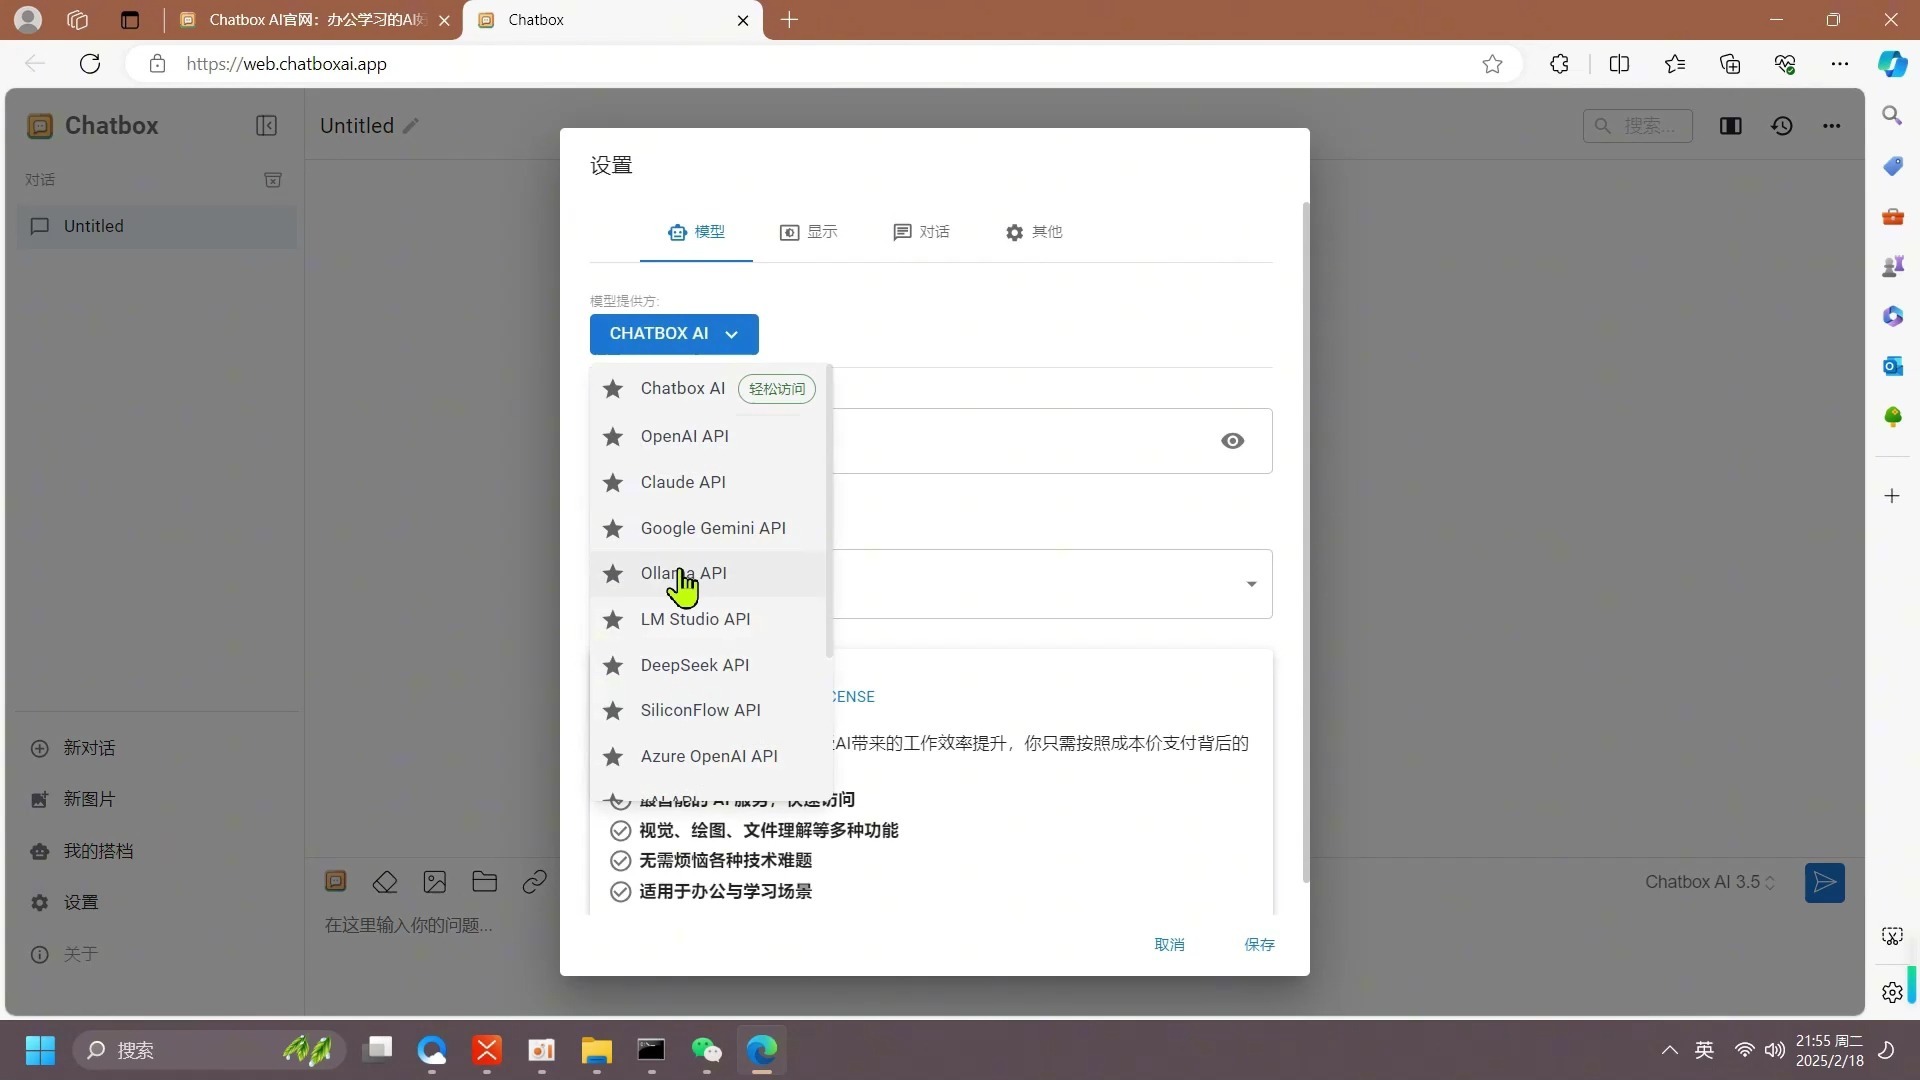
Task: Collapse the conversation sidebar
Action: [266, 125]
